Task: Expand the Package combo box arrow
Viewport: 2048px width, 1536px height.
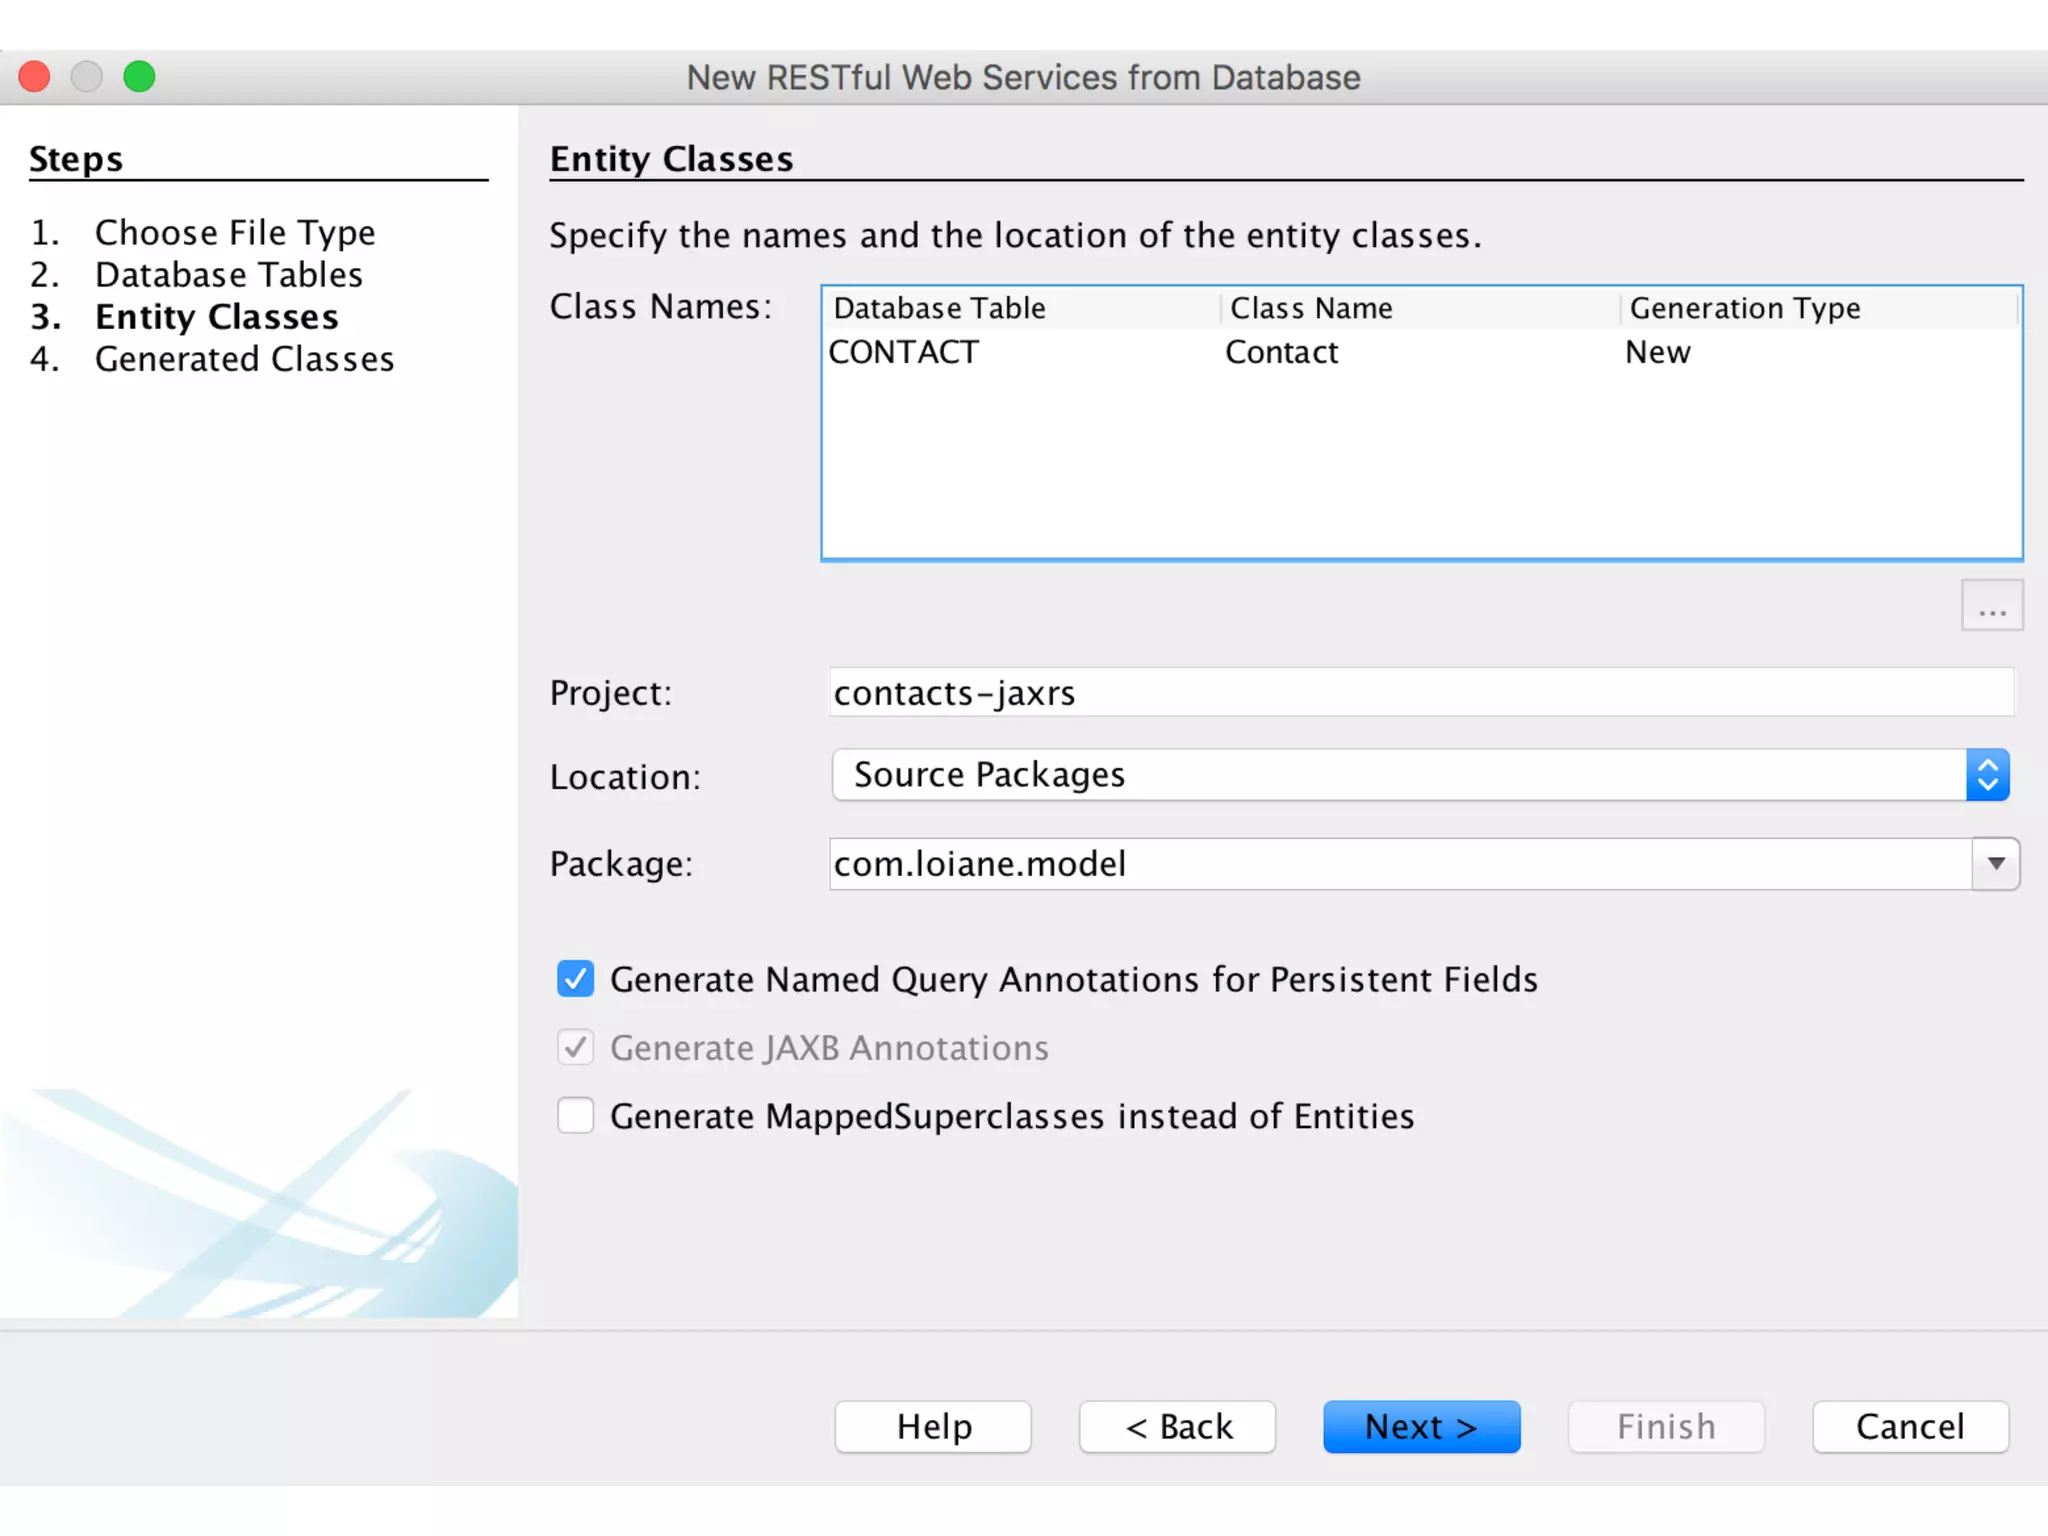Action: click(1995, 864)
